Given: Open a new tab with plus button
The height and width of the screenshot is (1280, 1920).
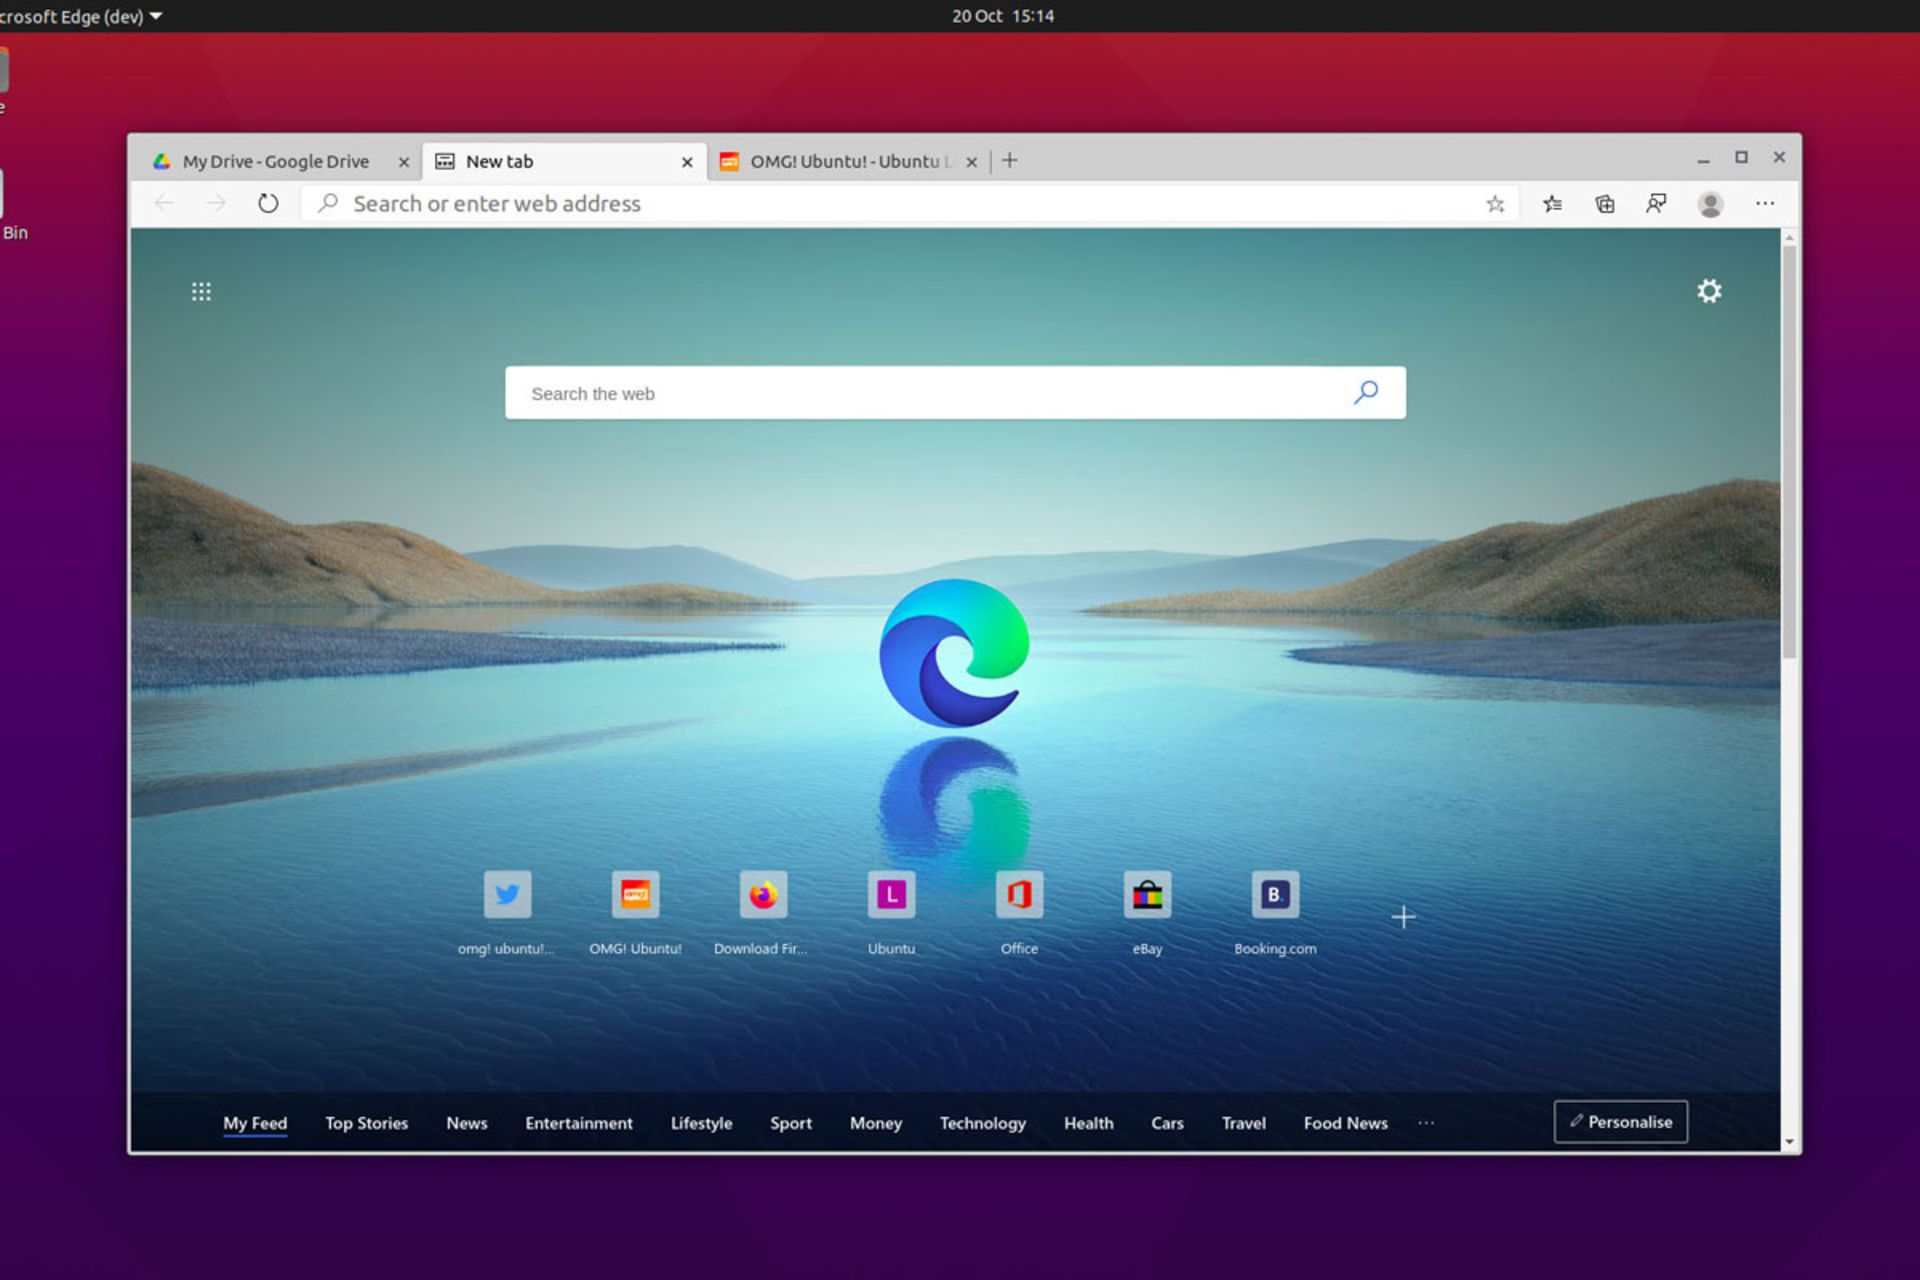Looking at the screenshot, I should pyautogui.click(x=1010, y=161).
